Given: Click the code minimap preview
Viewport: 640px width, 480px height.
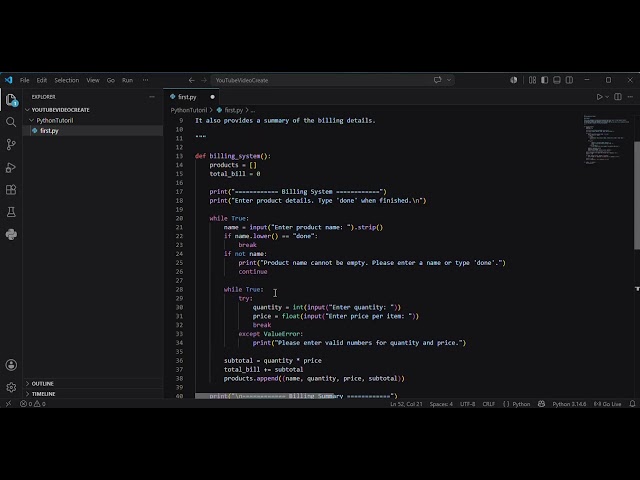Looking at the screenshot, I should click(606, 139).
